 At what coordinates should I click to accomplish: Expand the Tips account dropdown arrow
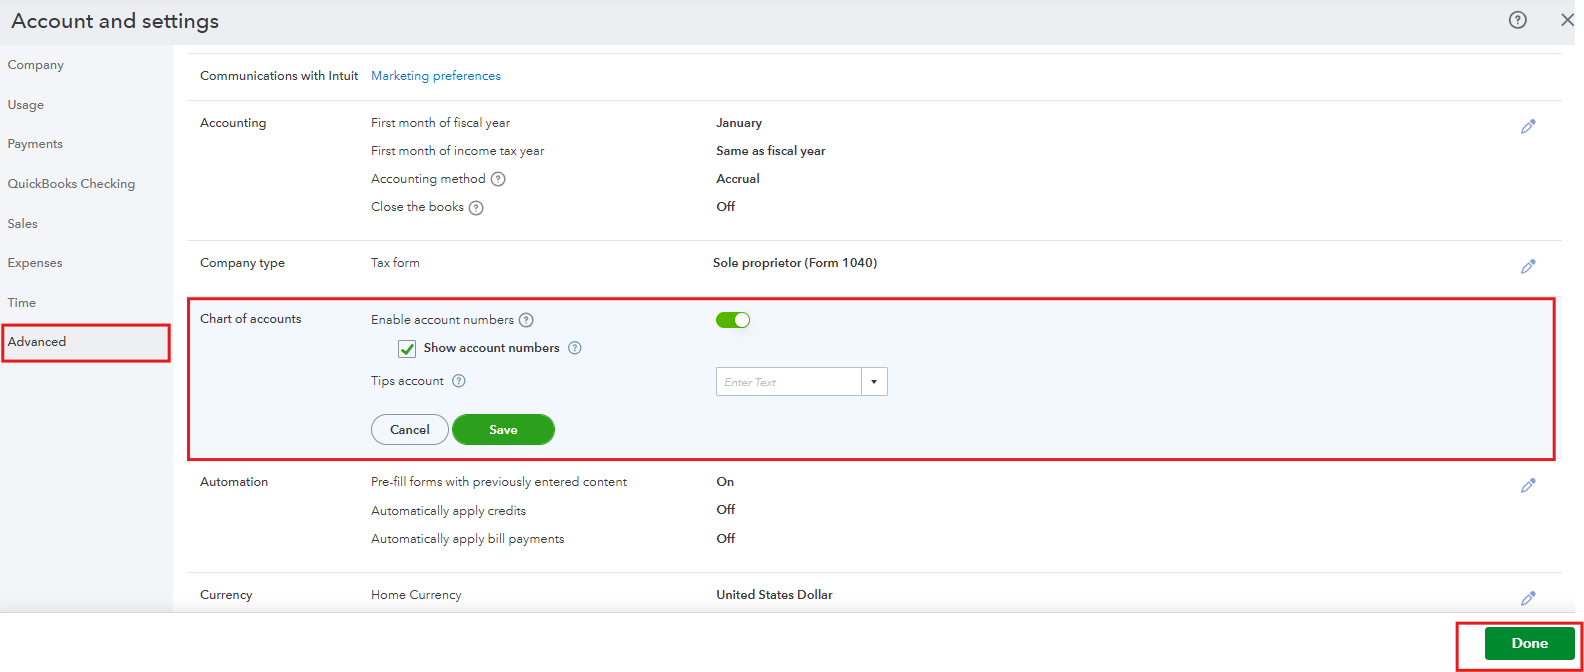pyautogui.click(x=874, y=382)
